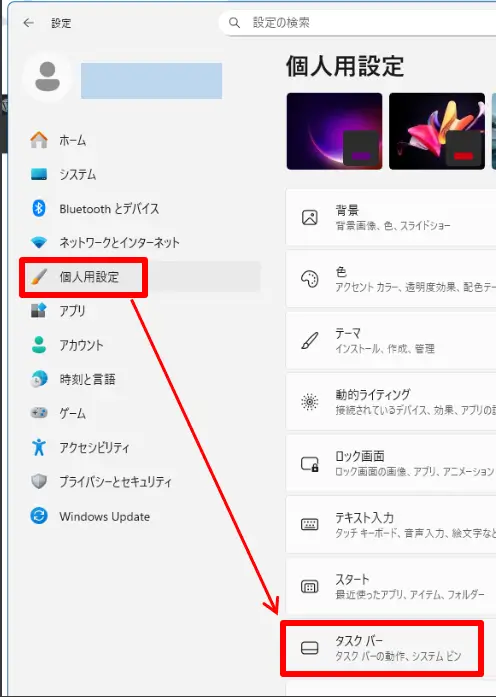Click the search magnifier icon
Viewport: 496px width, 697px height.
coord(234,23)
